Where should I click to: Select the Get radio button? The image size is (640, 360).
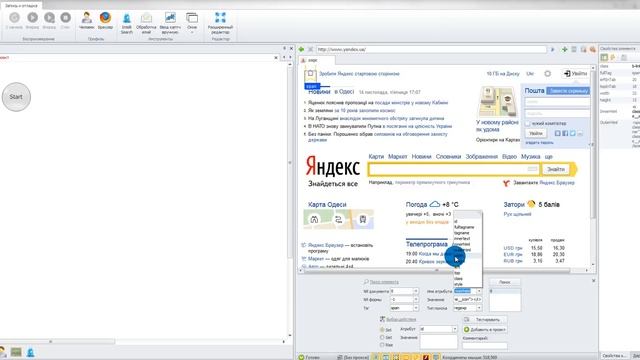382,338
